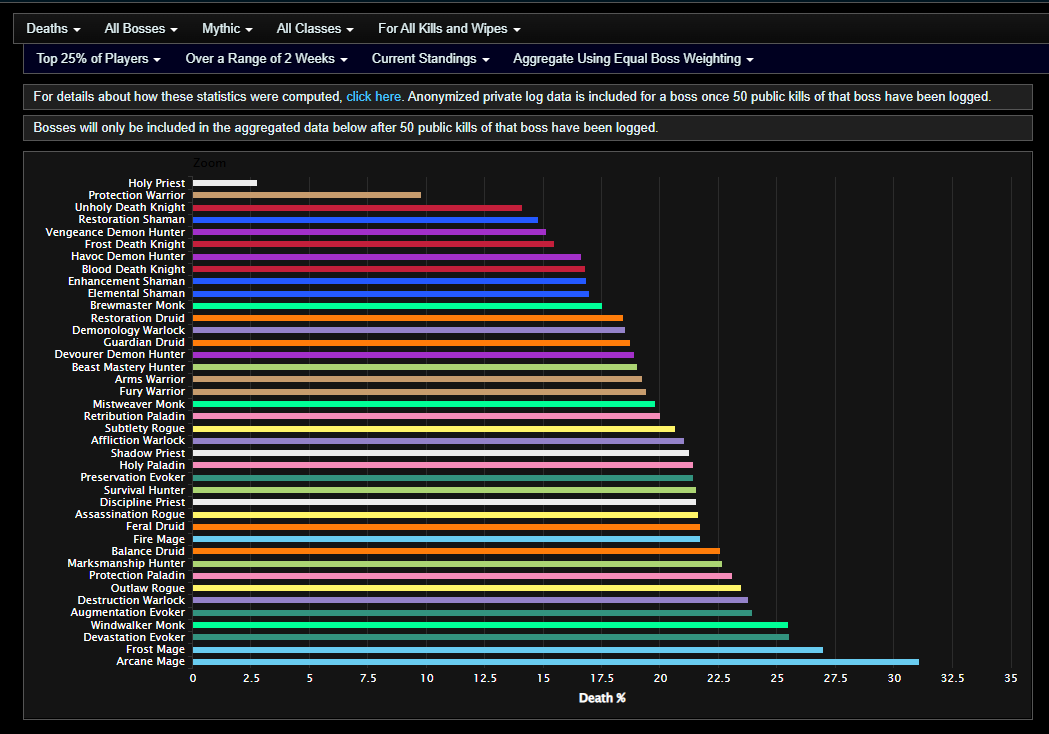The height and width of the screenshot is (734, 1049).
Task: Click the Unholy Death Knight bar
Action: [357, 207]
